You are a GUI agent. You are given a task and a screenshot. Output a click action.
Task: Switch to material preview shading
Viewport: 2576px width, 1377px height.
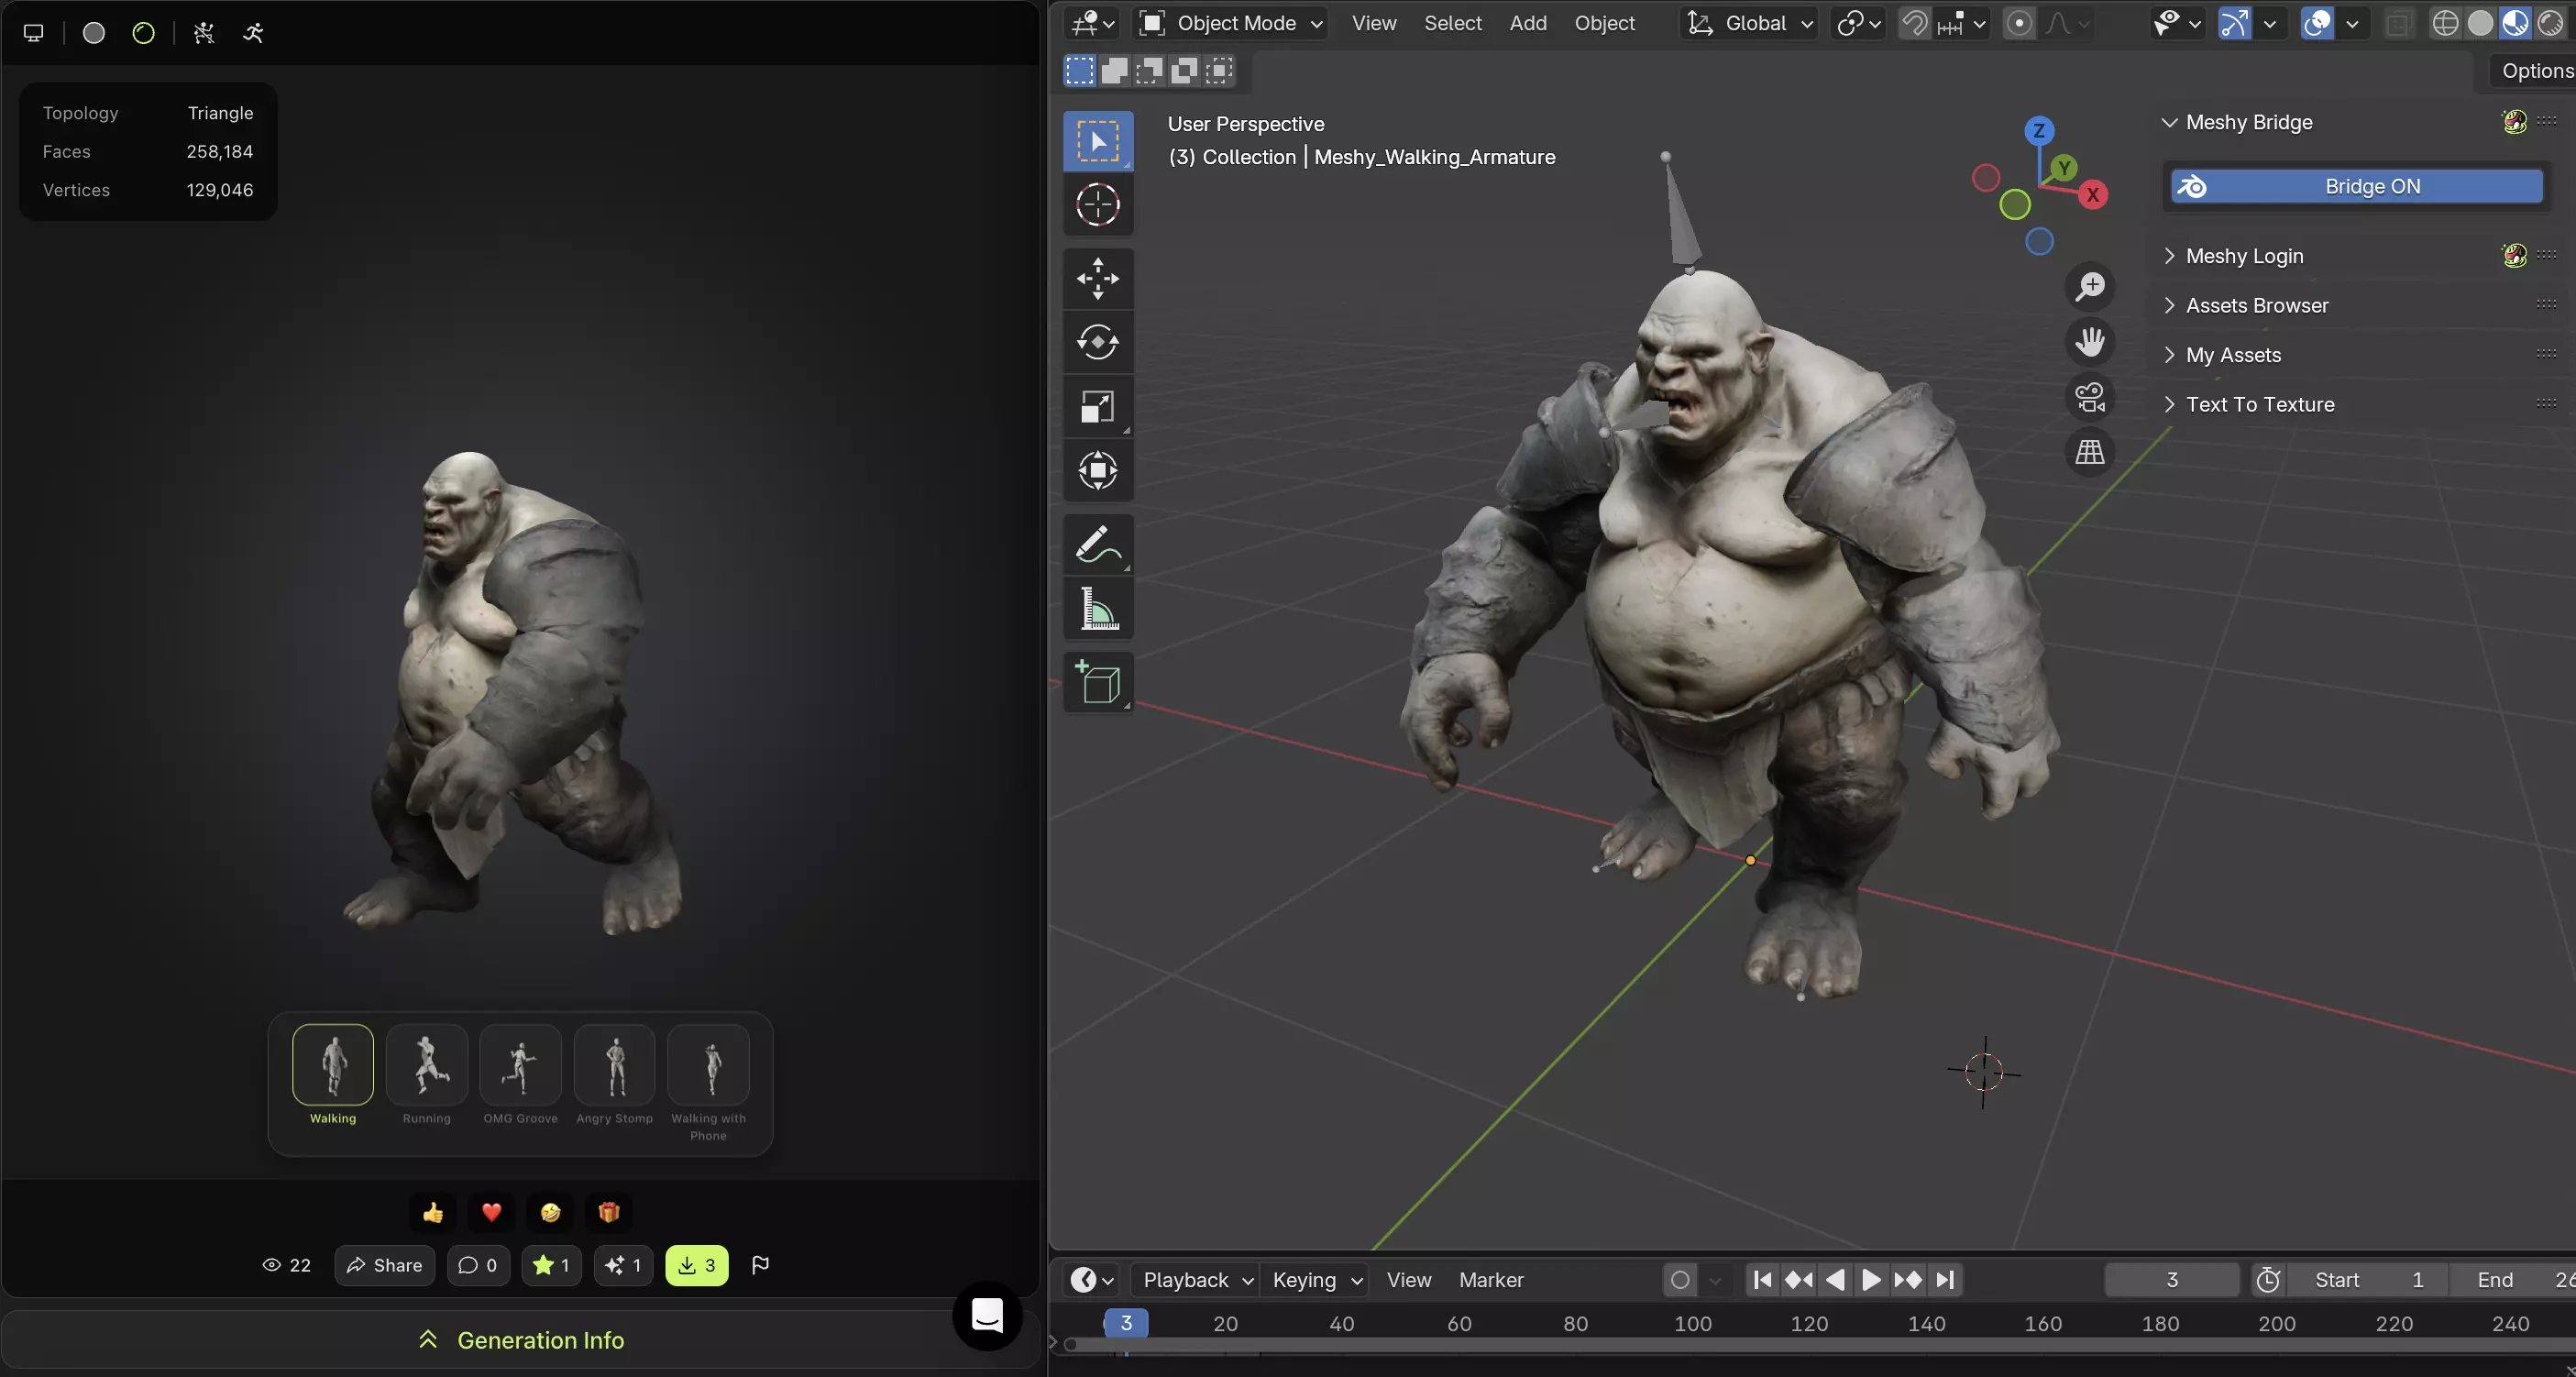(x=2515, y=23)
